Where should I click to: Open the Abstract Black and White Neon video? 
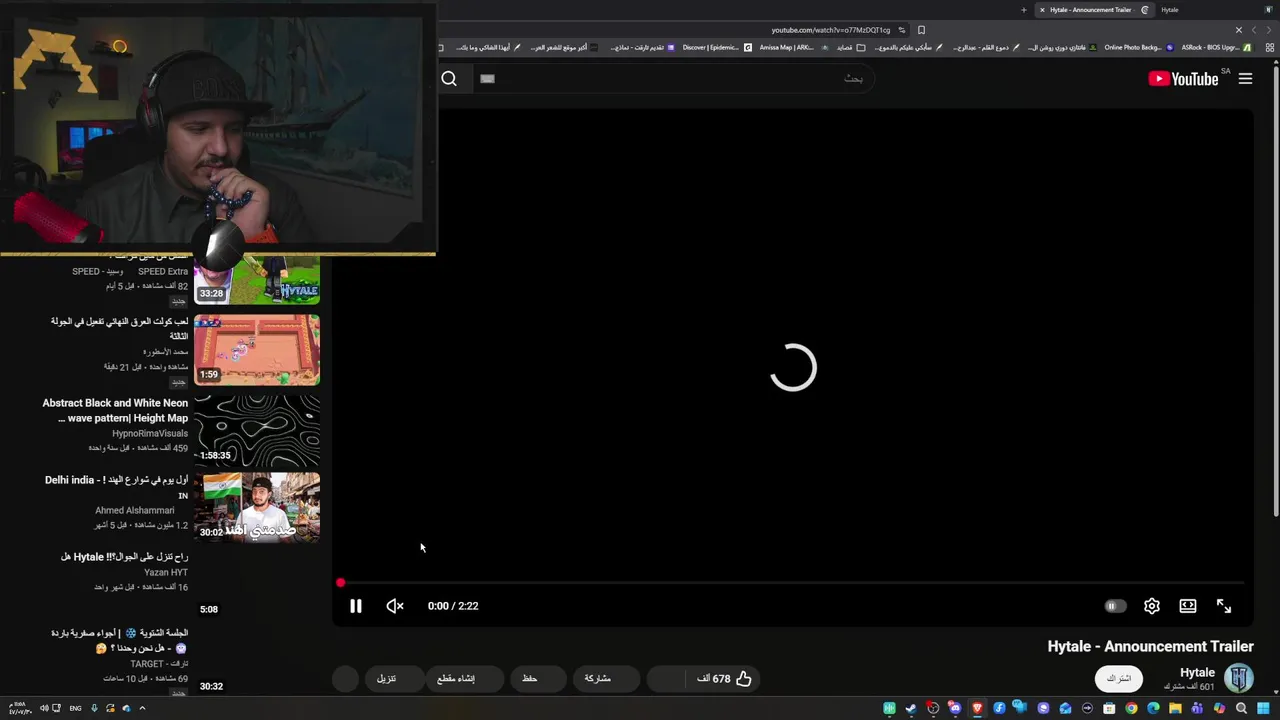tap(115, 410)
